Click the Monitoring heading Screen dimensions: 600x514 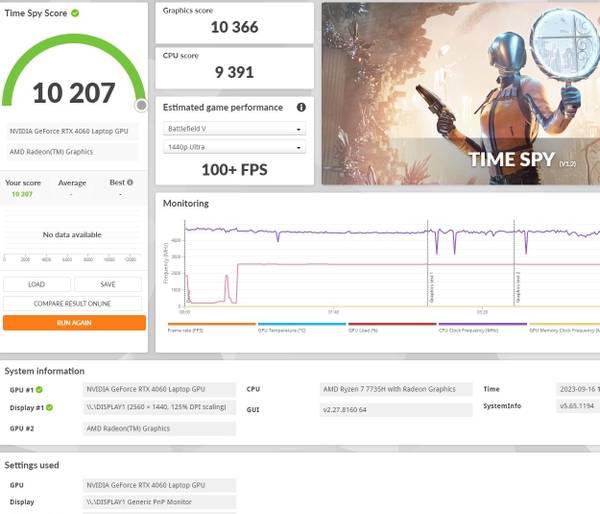point(186,203)
